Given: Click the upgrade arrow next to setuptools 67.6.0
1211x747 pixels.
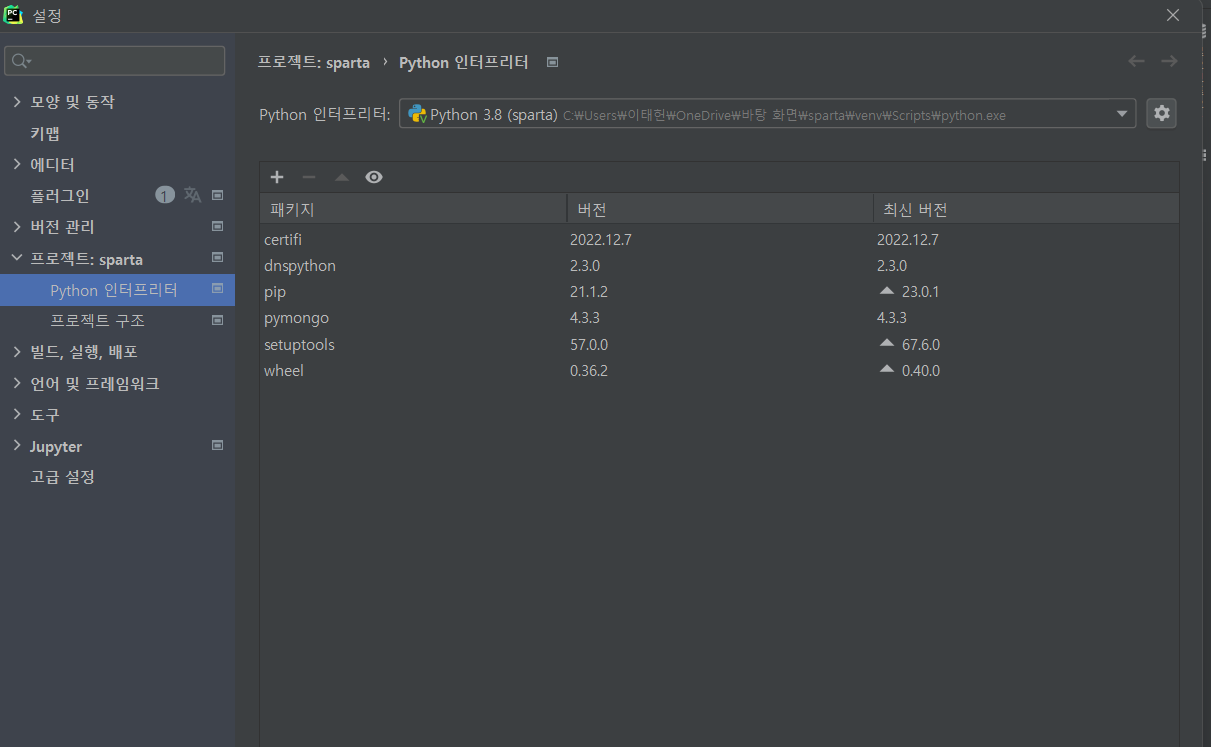Looking at the screenshot, I should 886,343.
